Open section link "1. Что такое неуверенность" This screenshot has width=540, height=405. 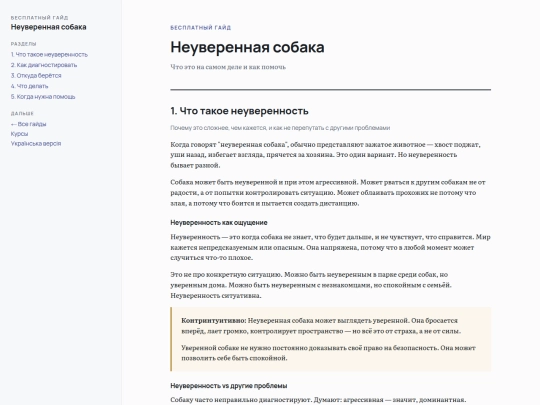coord(49,54)
